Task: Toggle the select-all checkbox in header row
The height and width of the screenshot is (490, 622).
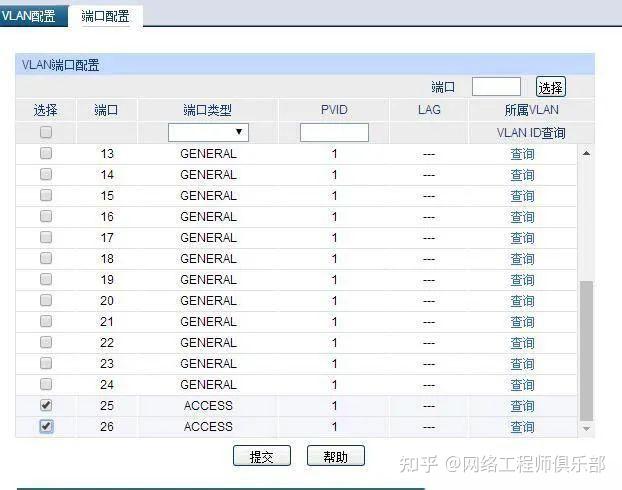Action: (x=46, y=132)
